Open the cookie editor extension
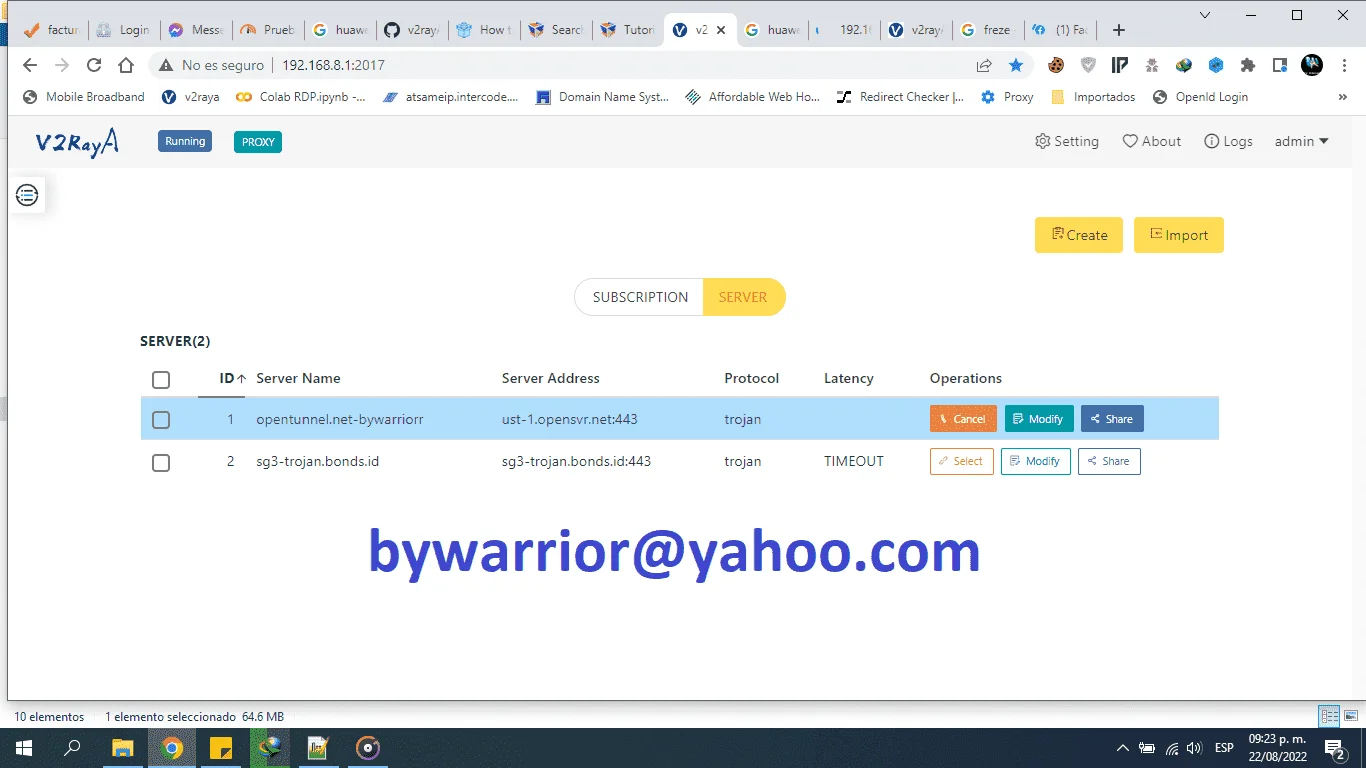 [1056, 65]
